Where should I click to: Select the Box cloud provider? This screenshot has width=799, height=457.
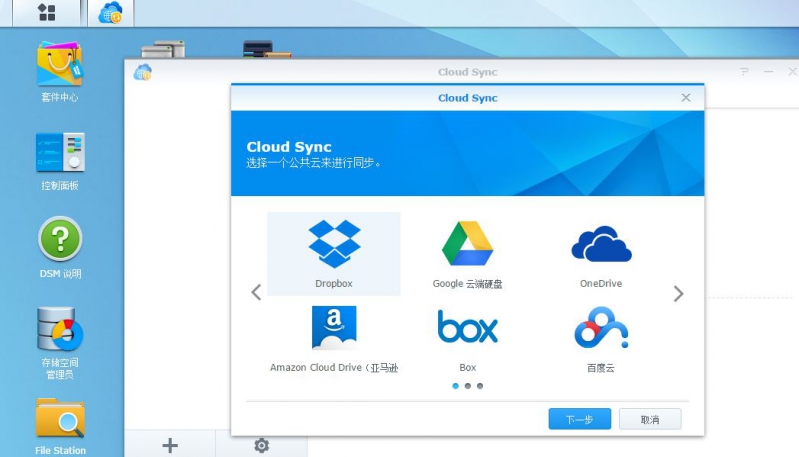pos(467,336)
